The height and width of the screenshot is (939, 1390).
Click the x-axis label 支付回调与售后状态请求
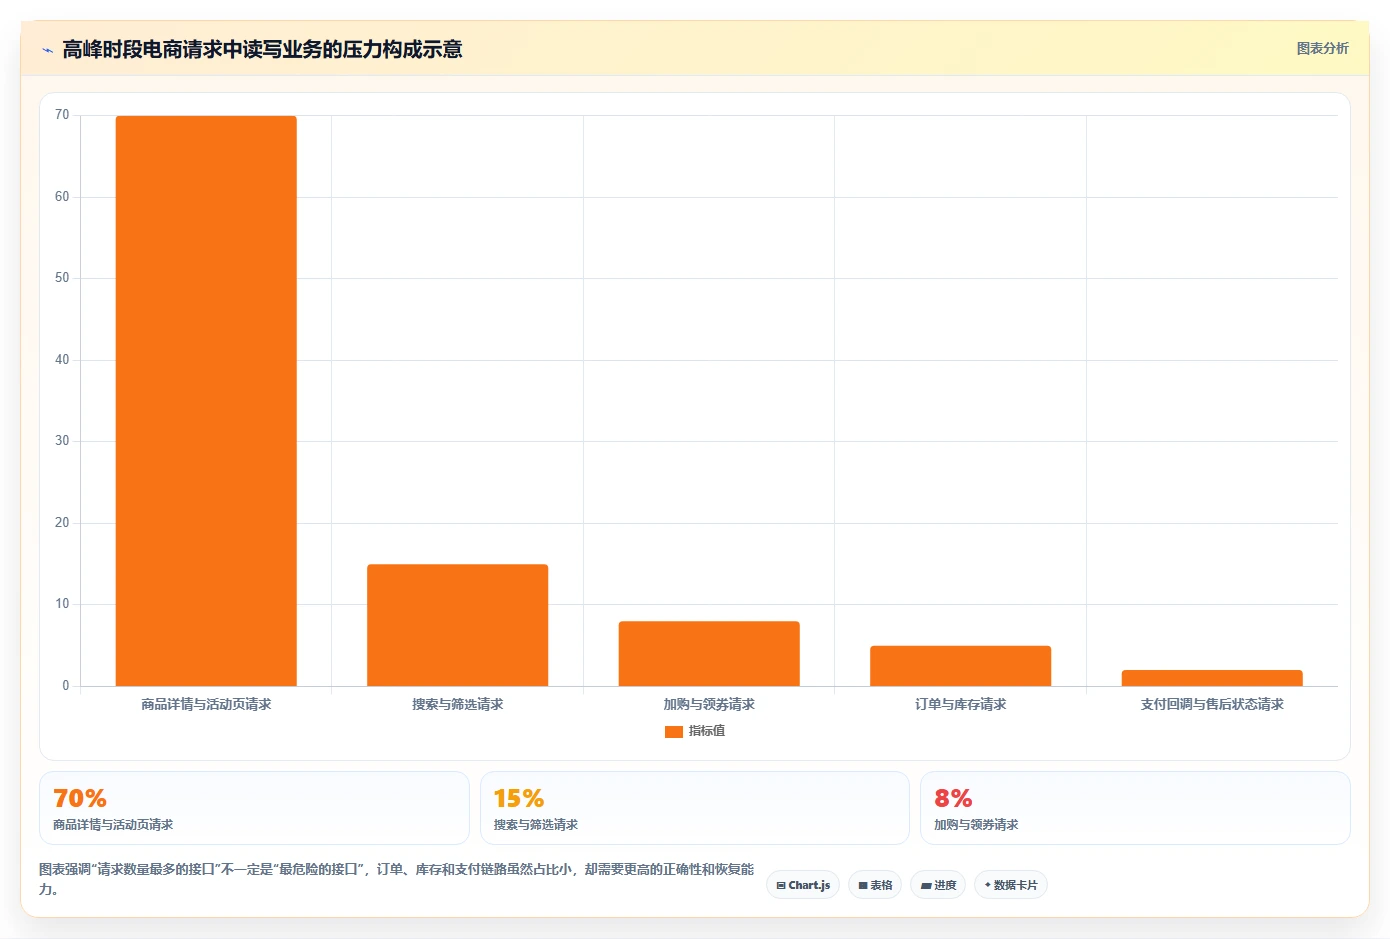pyautogui.click(x=1212, y=705)
